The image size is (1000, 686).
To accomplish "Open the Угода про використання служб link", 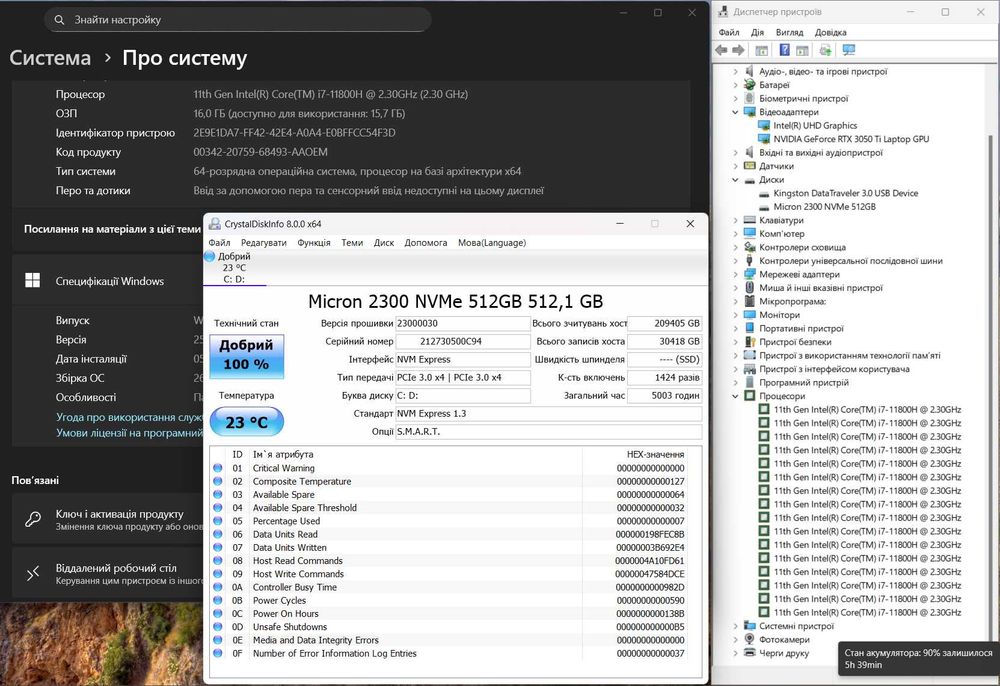I will 129,417.
